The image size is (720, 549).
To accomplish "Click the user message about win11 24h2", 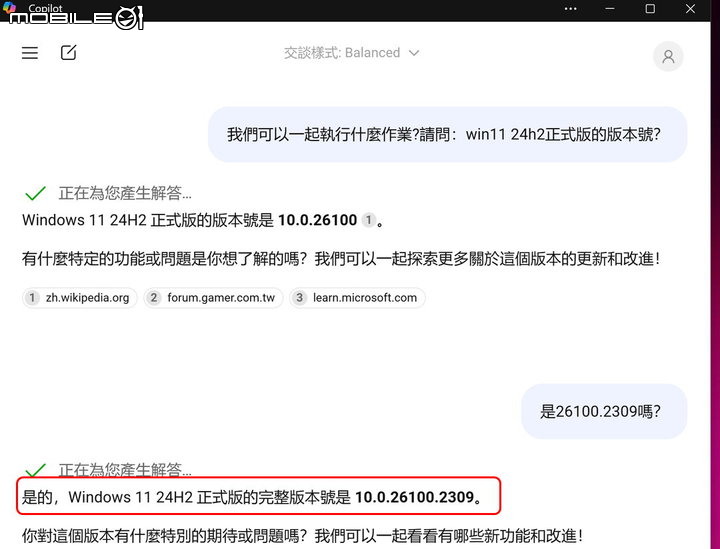I will click(x=447, y=134).
